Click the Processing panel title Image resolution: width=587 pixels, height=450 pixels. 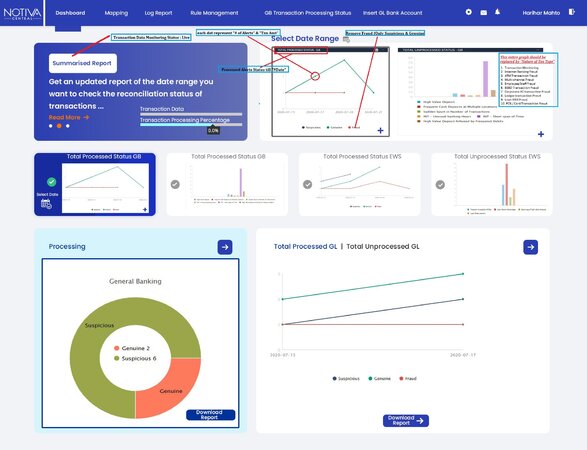67,247
